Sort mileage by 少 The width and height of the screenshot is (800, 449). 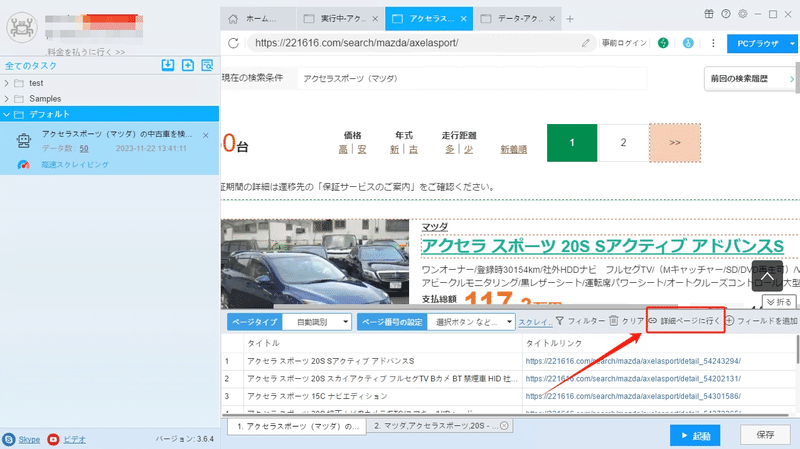[x=468, y=149]
